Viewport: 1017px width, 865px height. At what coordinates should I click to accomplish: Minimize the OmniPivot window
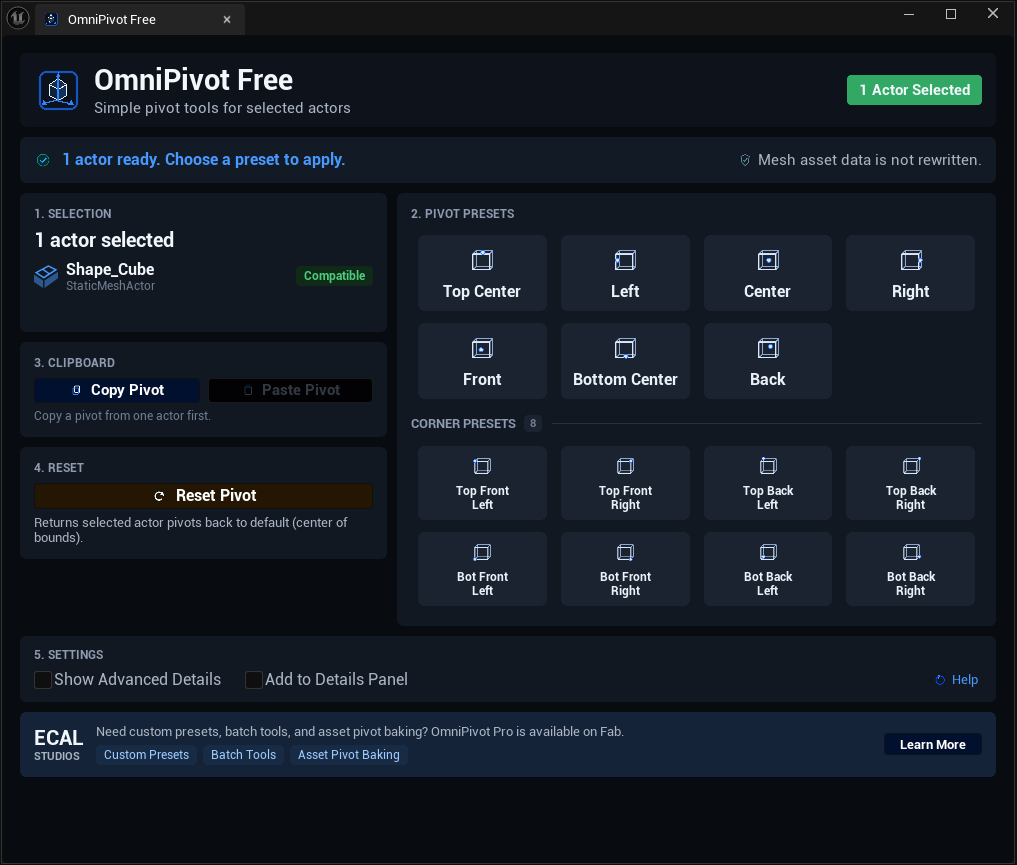[909, 14]
